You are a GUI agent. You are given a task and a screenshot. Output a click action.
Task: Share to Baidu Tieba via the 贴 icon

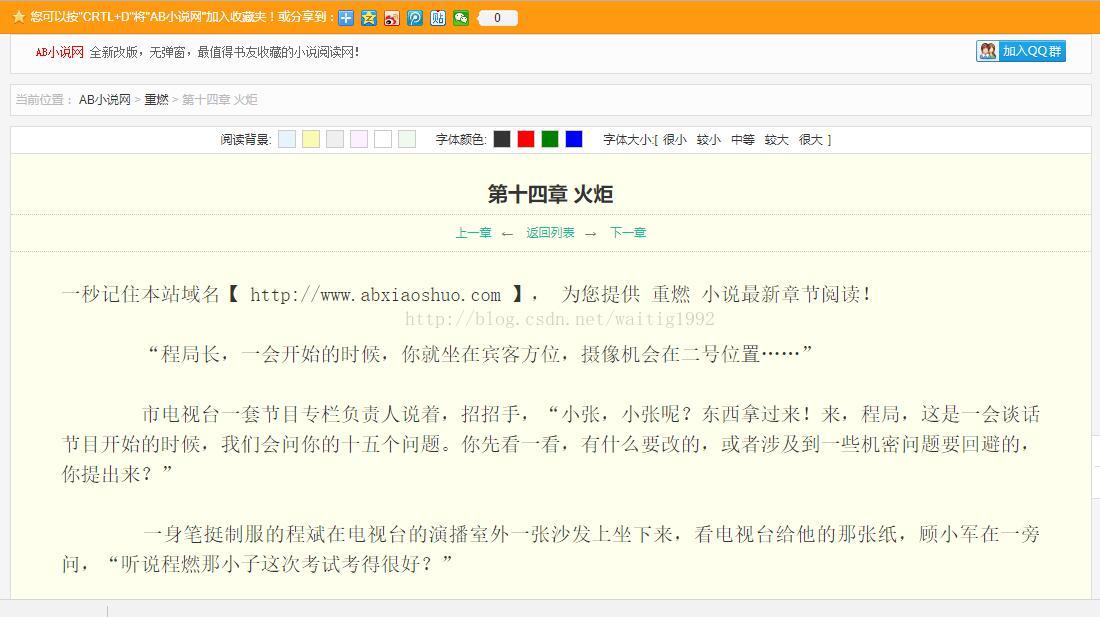click(x=438, y=18)
